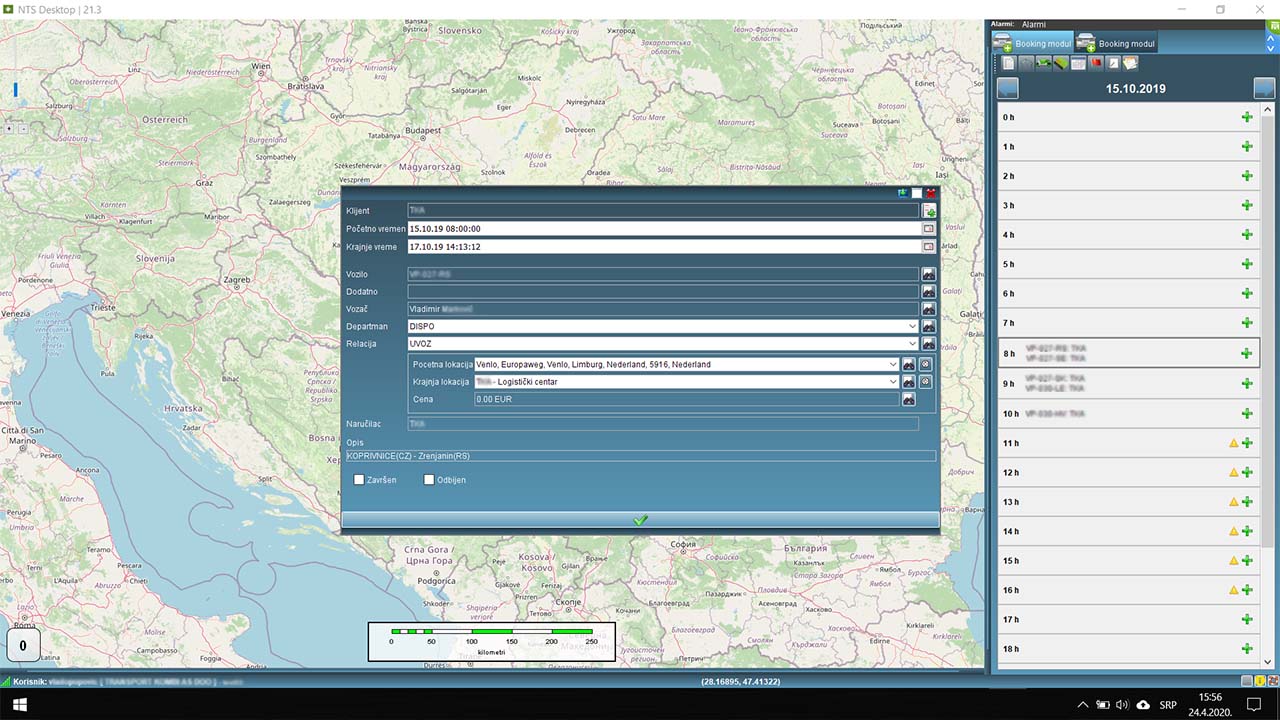Tick the Završen checkbox

pos(359,480)
